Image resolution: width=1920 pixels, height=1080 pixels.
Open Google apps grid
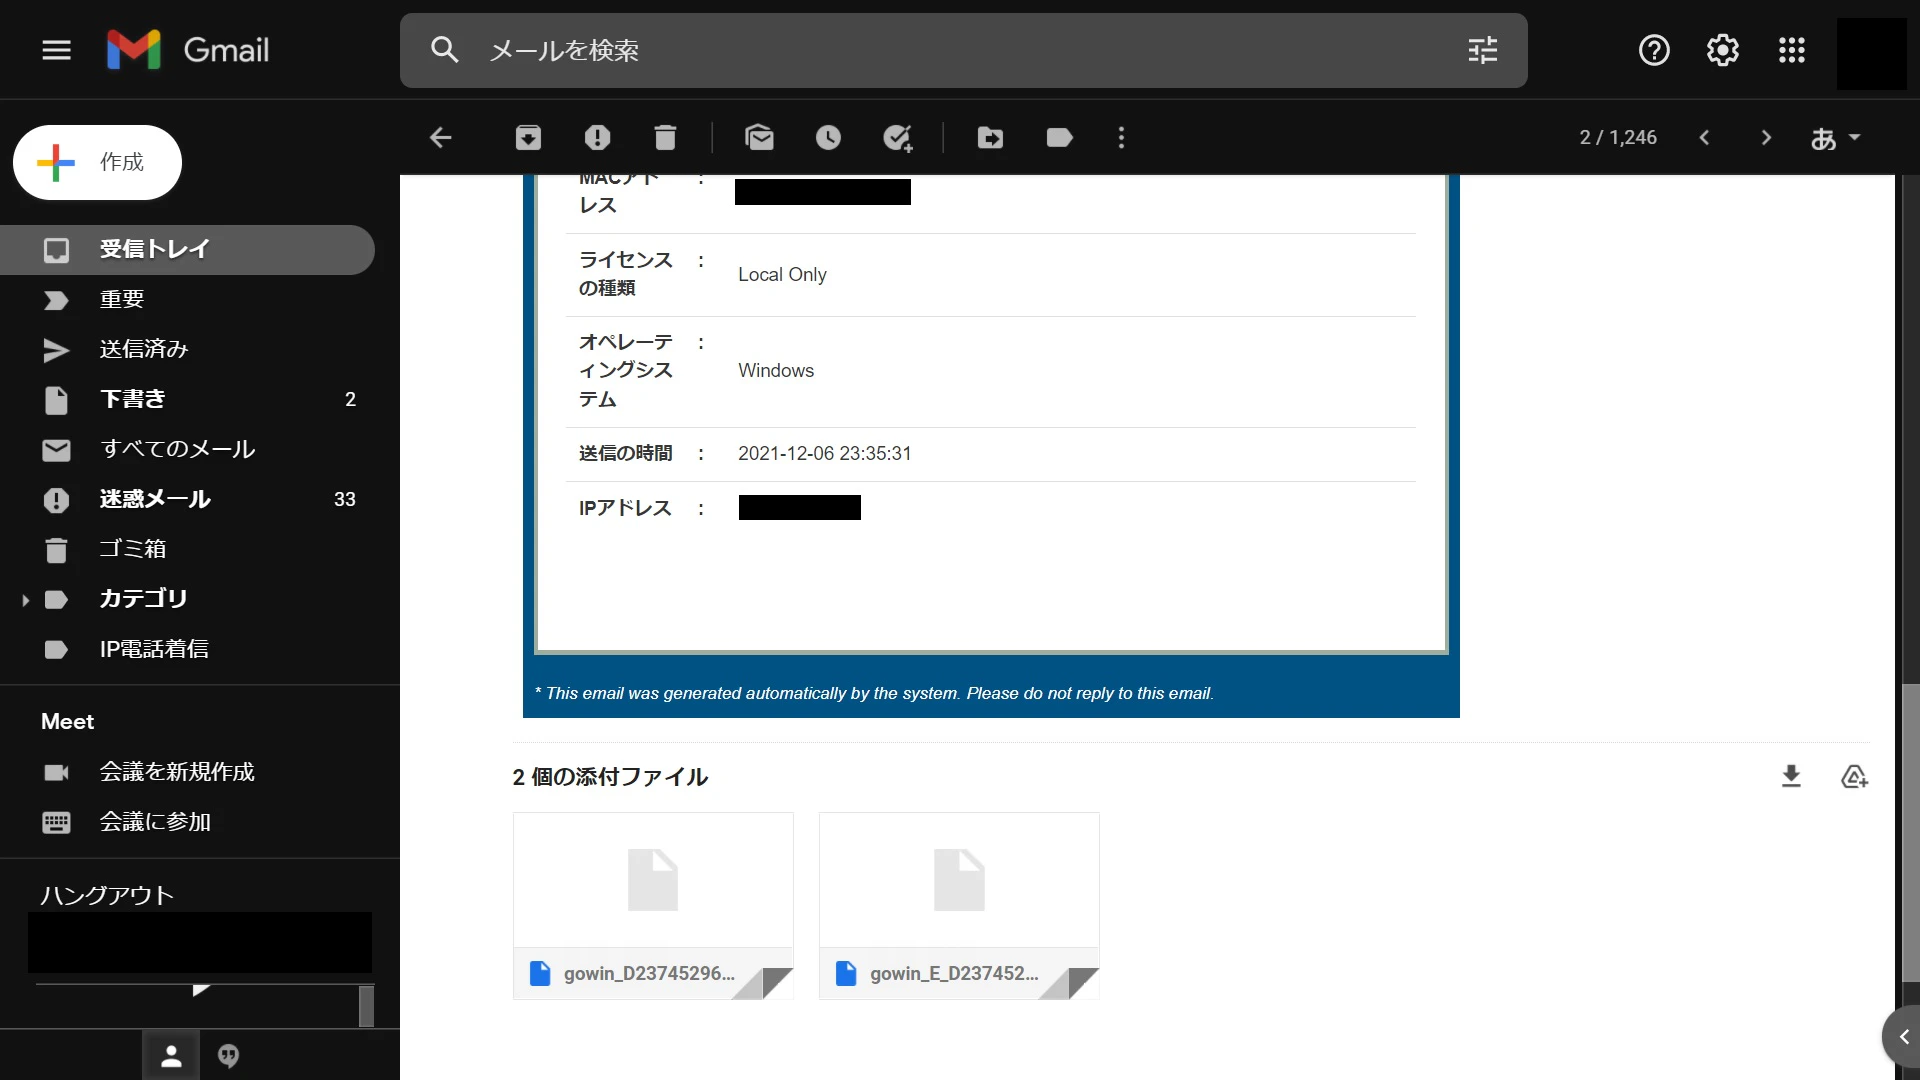coord(1792,50)
